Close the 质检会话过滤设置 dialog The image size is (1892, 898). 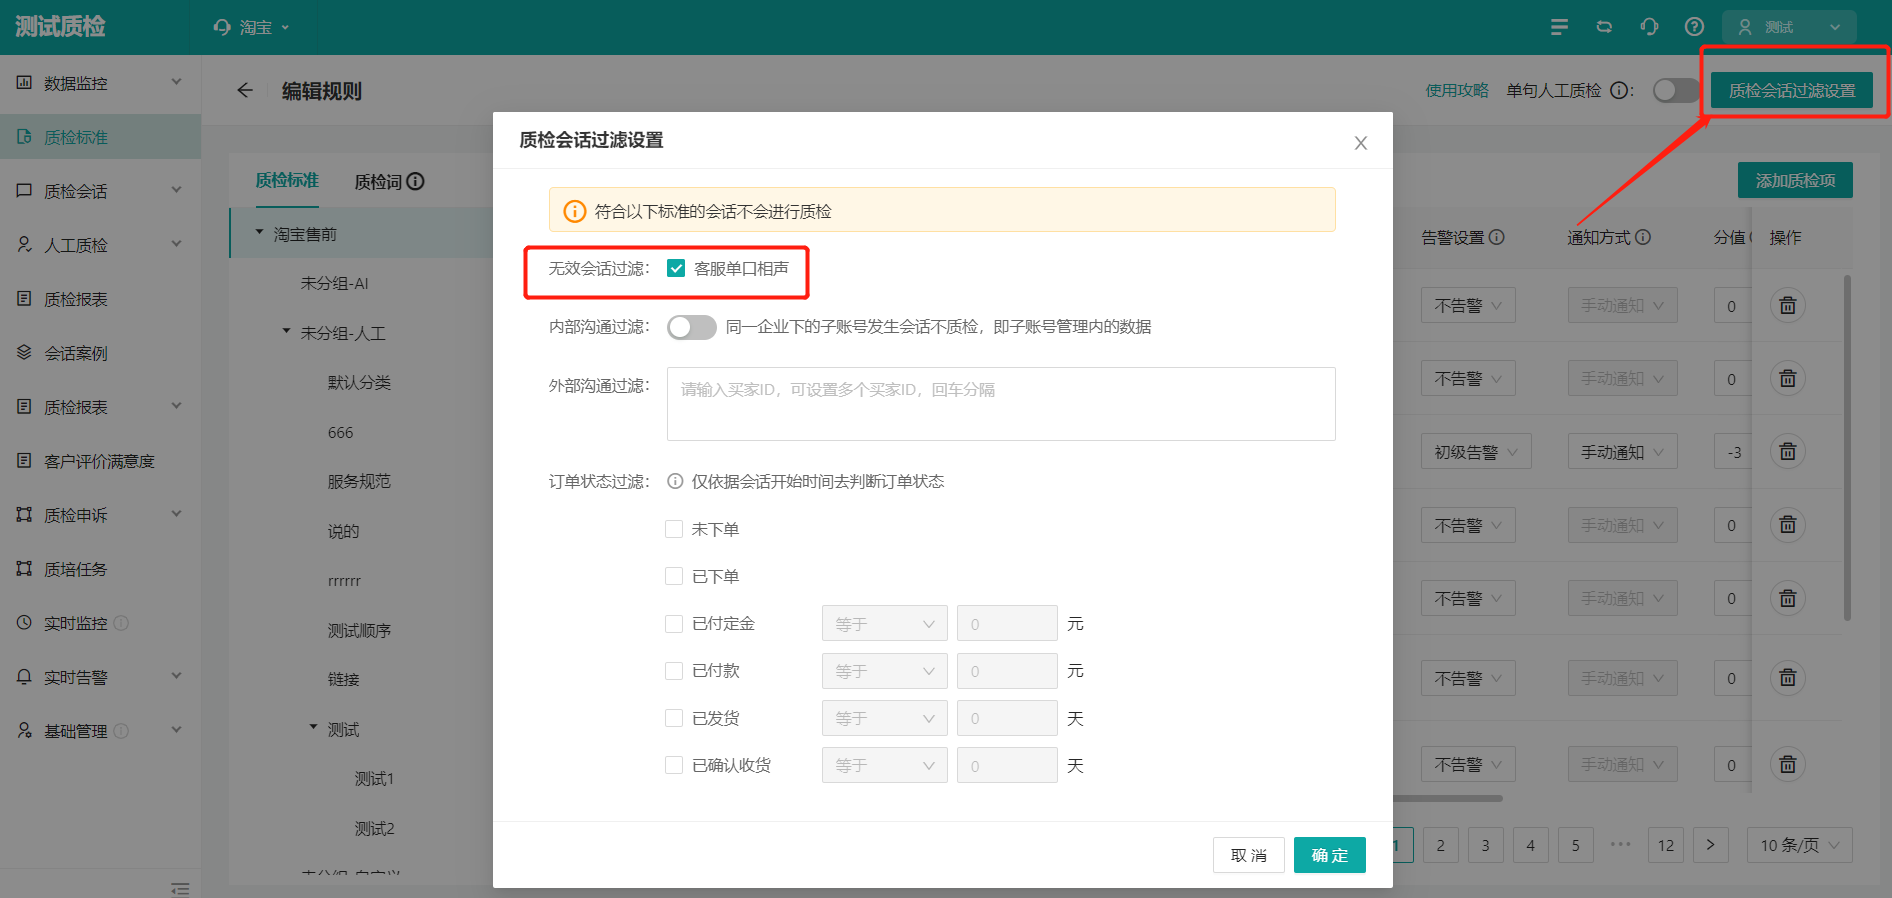(x=1361, y=143)
